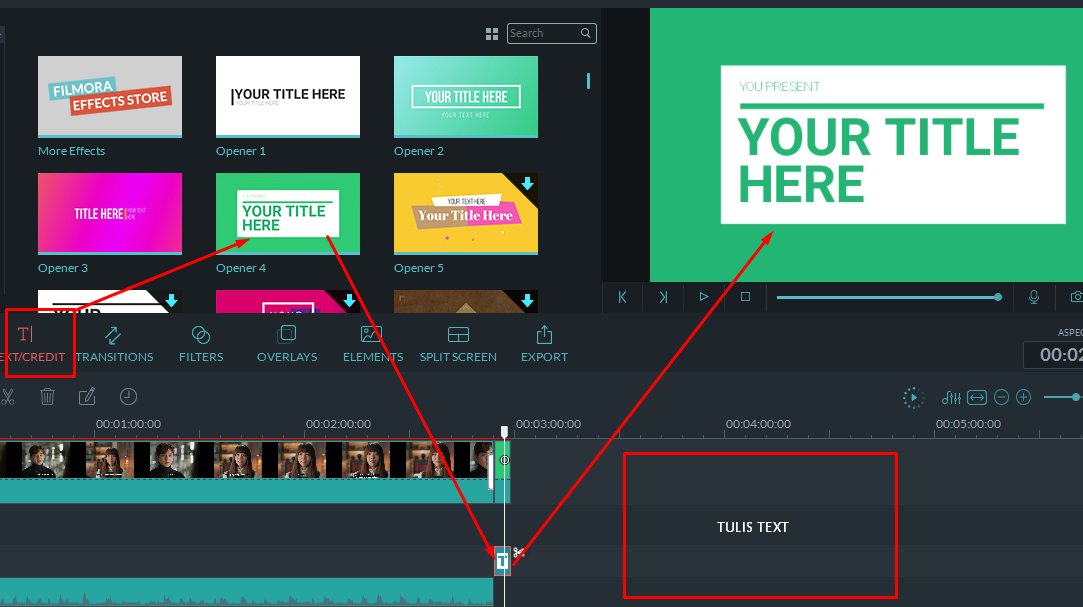Image resolution: width=1083 pixels, height=607 pixels.
Task: Start render preview with dotted circle icon
Action: (x=913, y=397)
